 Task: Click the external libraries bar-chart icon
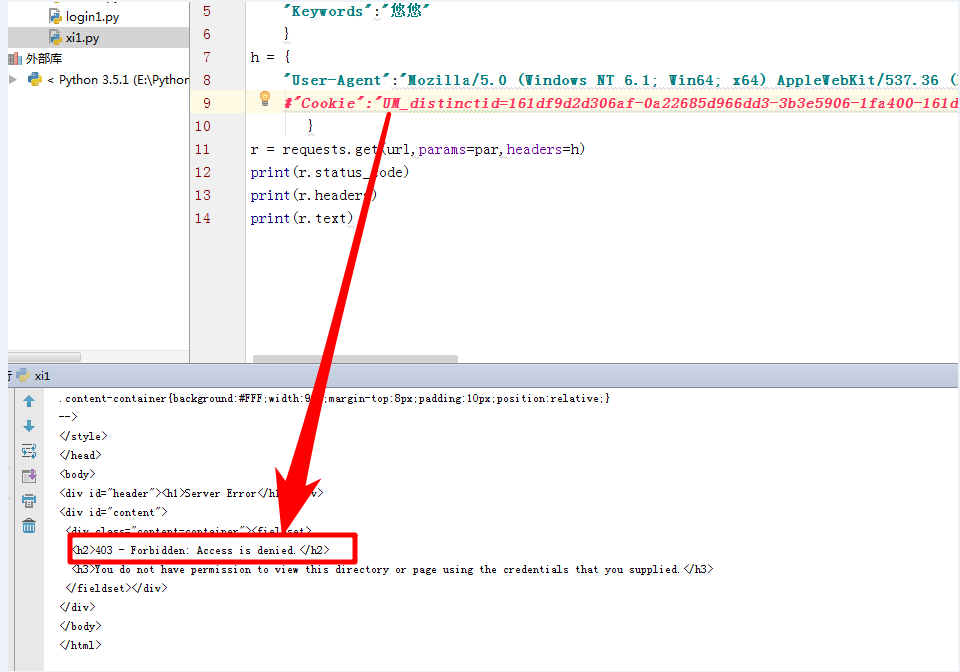[15, 59]
